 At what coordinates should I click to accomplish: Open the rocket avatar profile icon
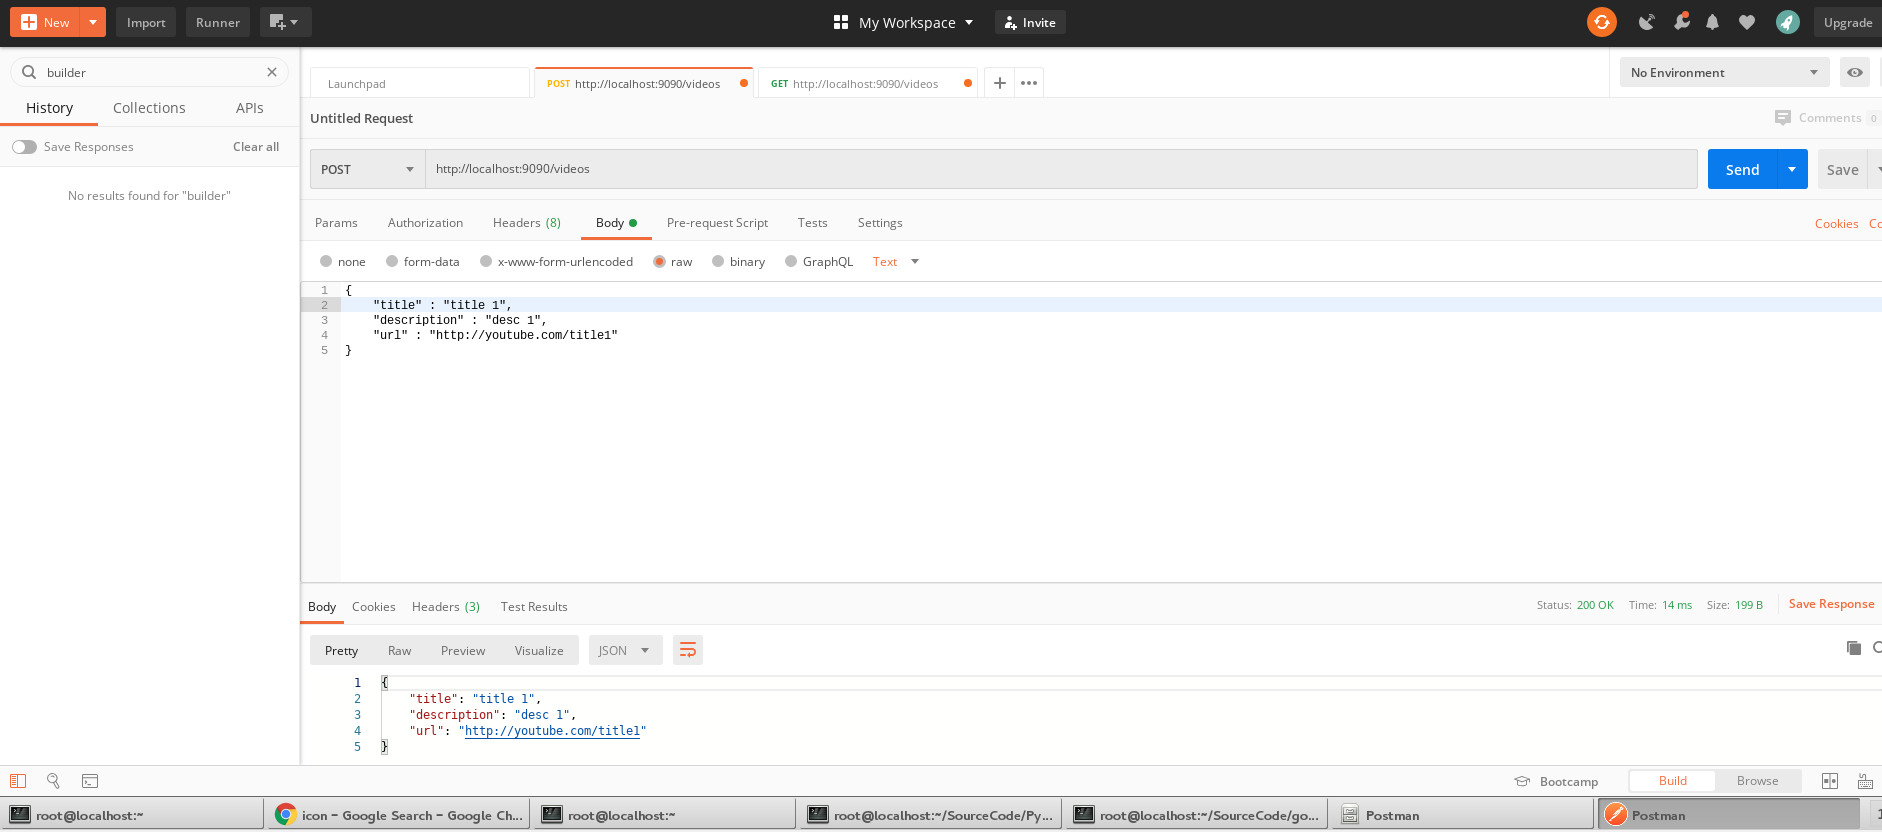(1787, 22)
